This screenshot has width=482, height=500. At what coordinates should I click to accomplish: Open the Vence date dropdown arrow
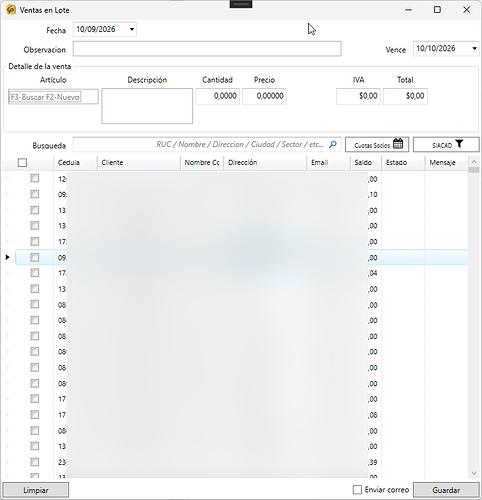(x=474, y=49)
